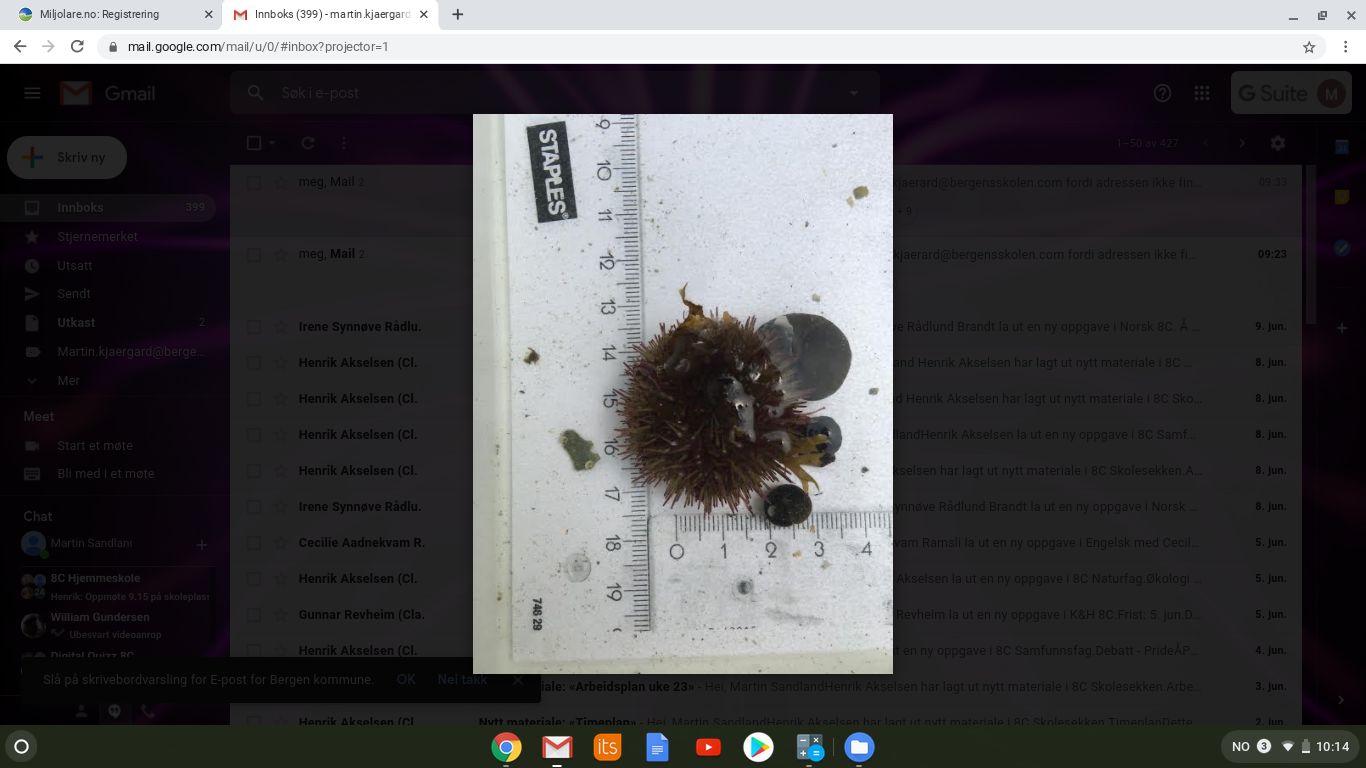Image resolution: width=1366 pixels, height=768 pixels.
Task: Click the get add-ons plus icon
Action: coord(1342,328)
